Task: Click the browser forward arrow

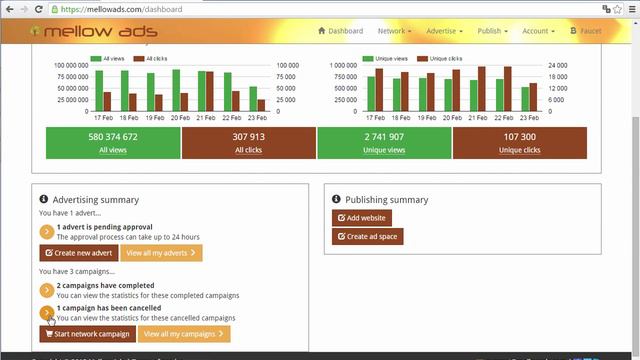Action: point(24,9)
